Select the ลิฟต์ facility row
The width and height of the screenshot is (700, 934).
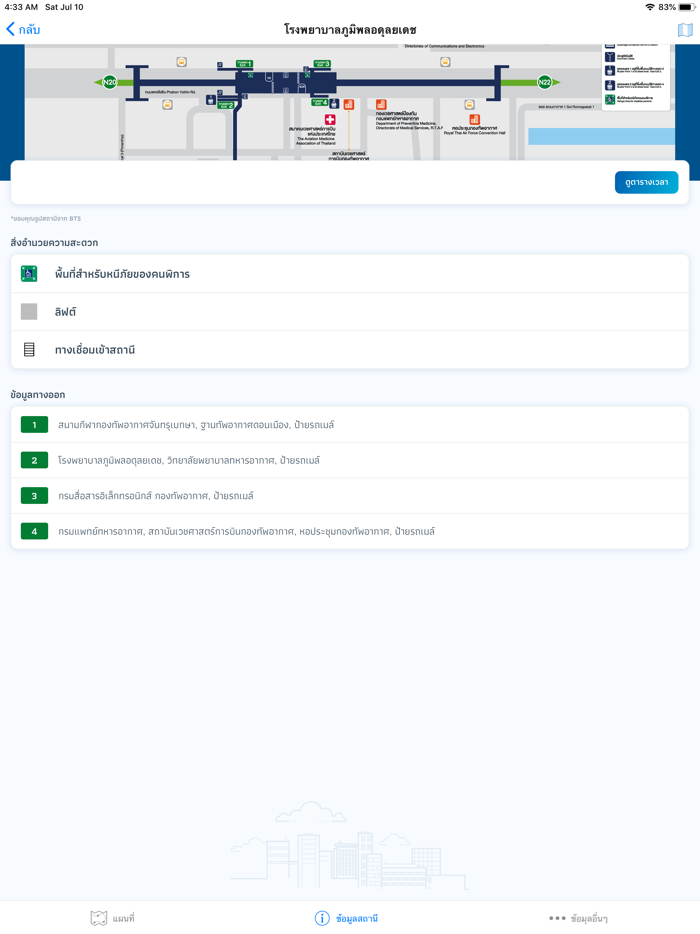click(350, 312)
